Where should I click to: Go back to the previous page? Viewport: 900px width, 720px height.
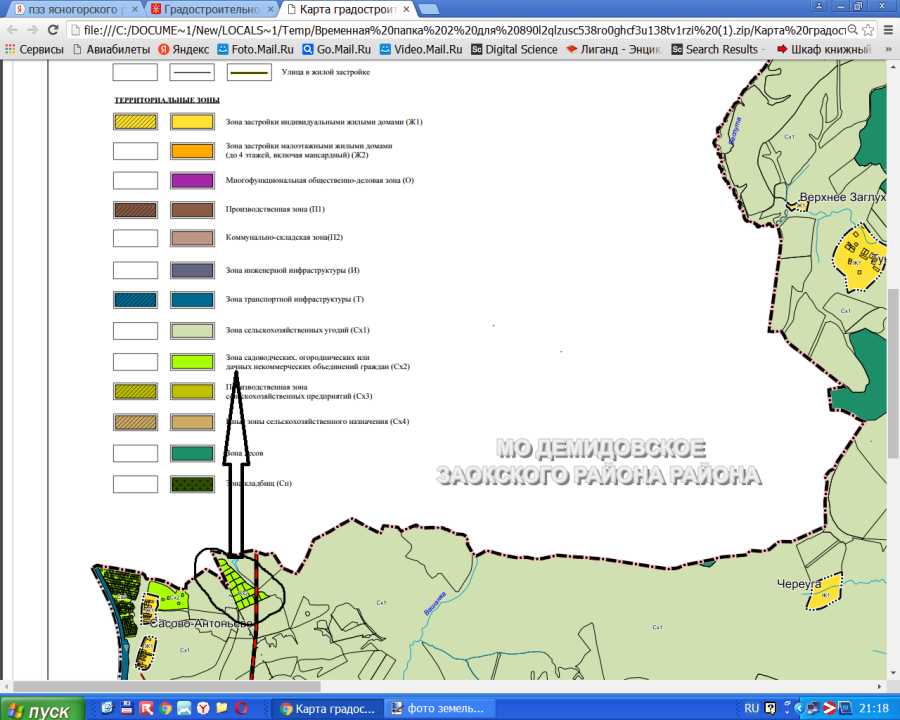point(13,30)
